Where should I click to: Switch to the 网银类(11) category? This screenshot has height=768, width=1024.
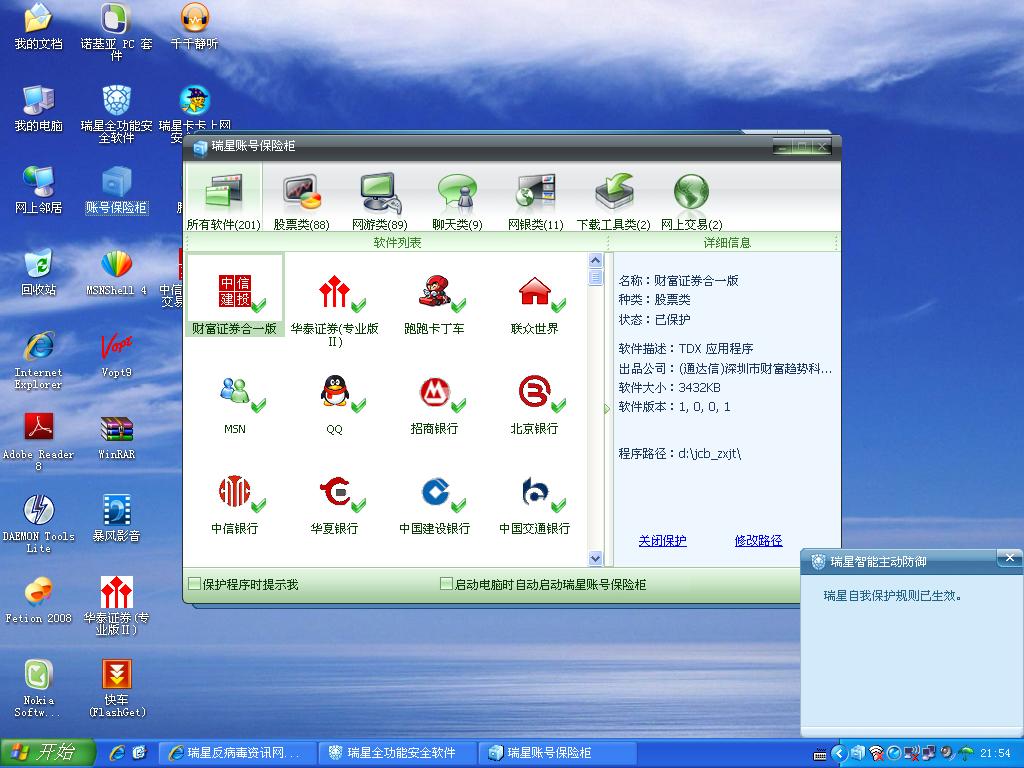click(x=536, y=201)
